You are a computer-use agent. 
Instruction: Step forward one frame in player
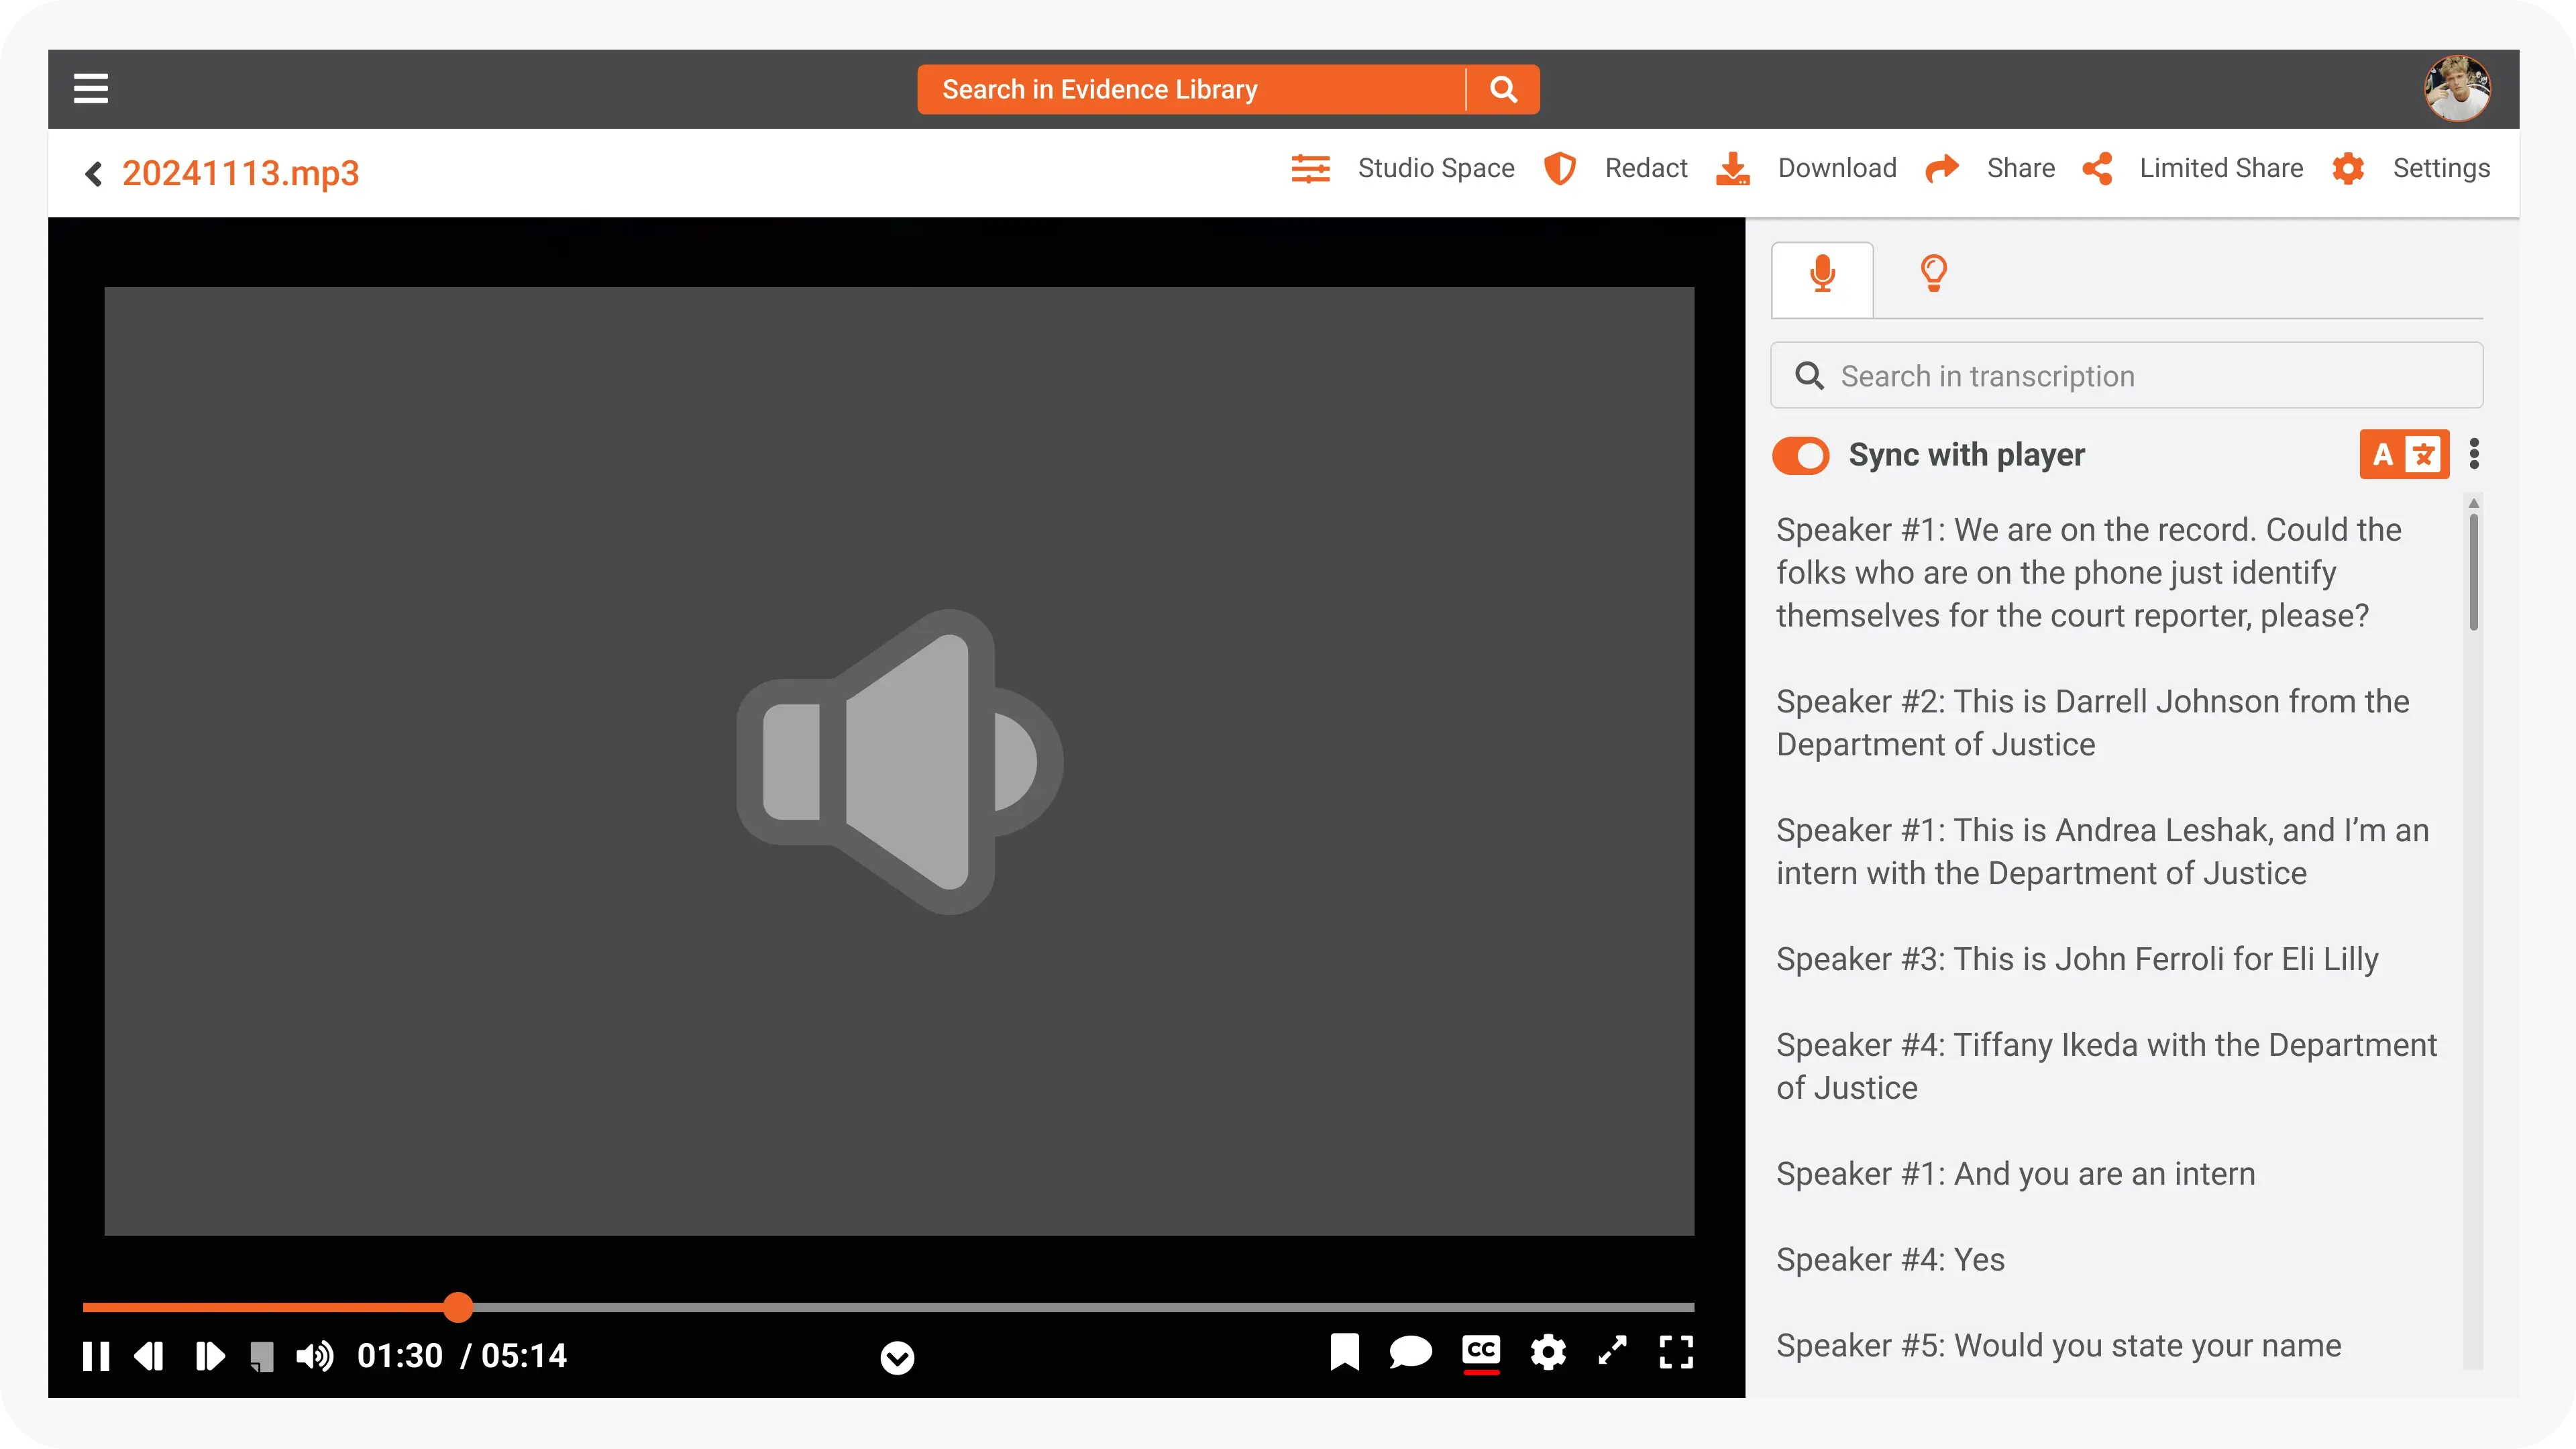pos(209,1356)
